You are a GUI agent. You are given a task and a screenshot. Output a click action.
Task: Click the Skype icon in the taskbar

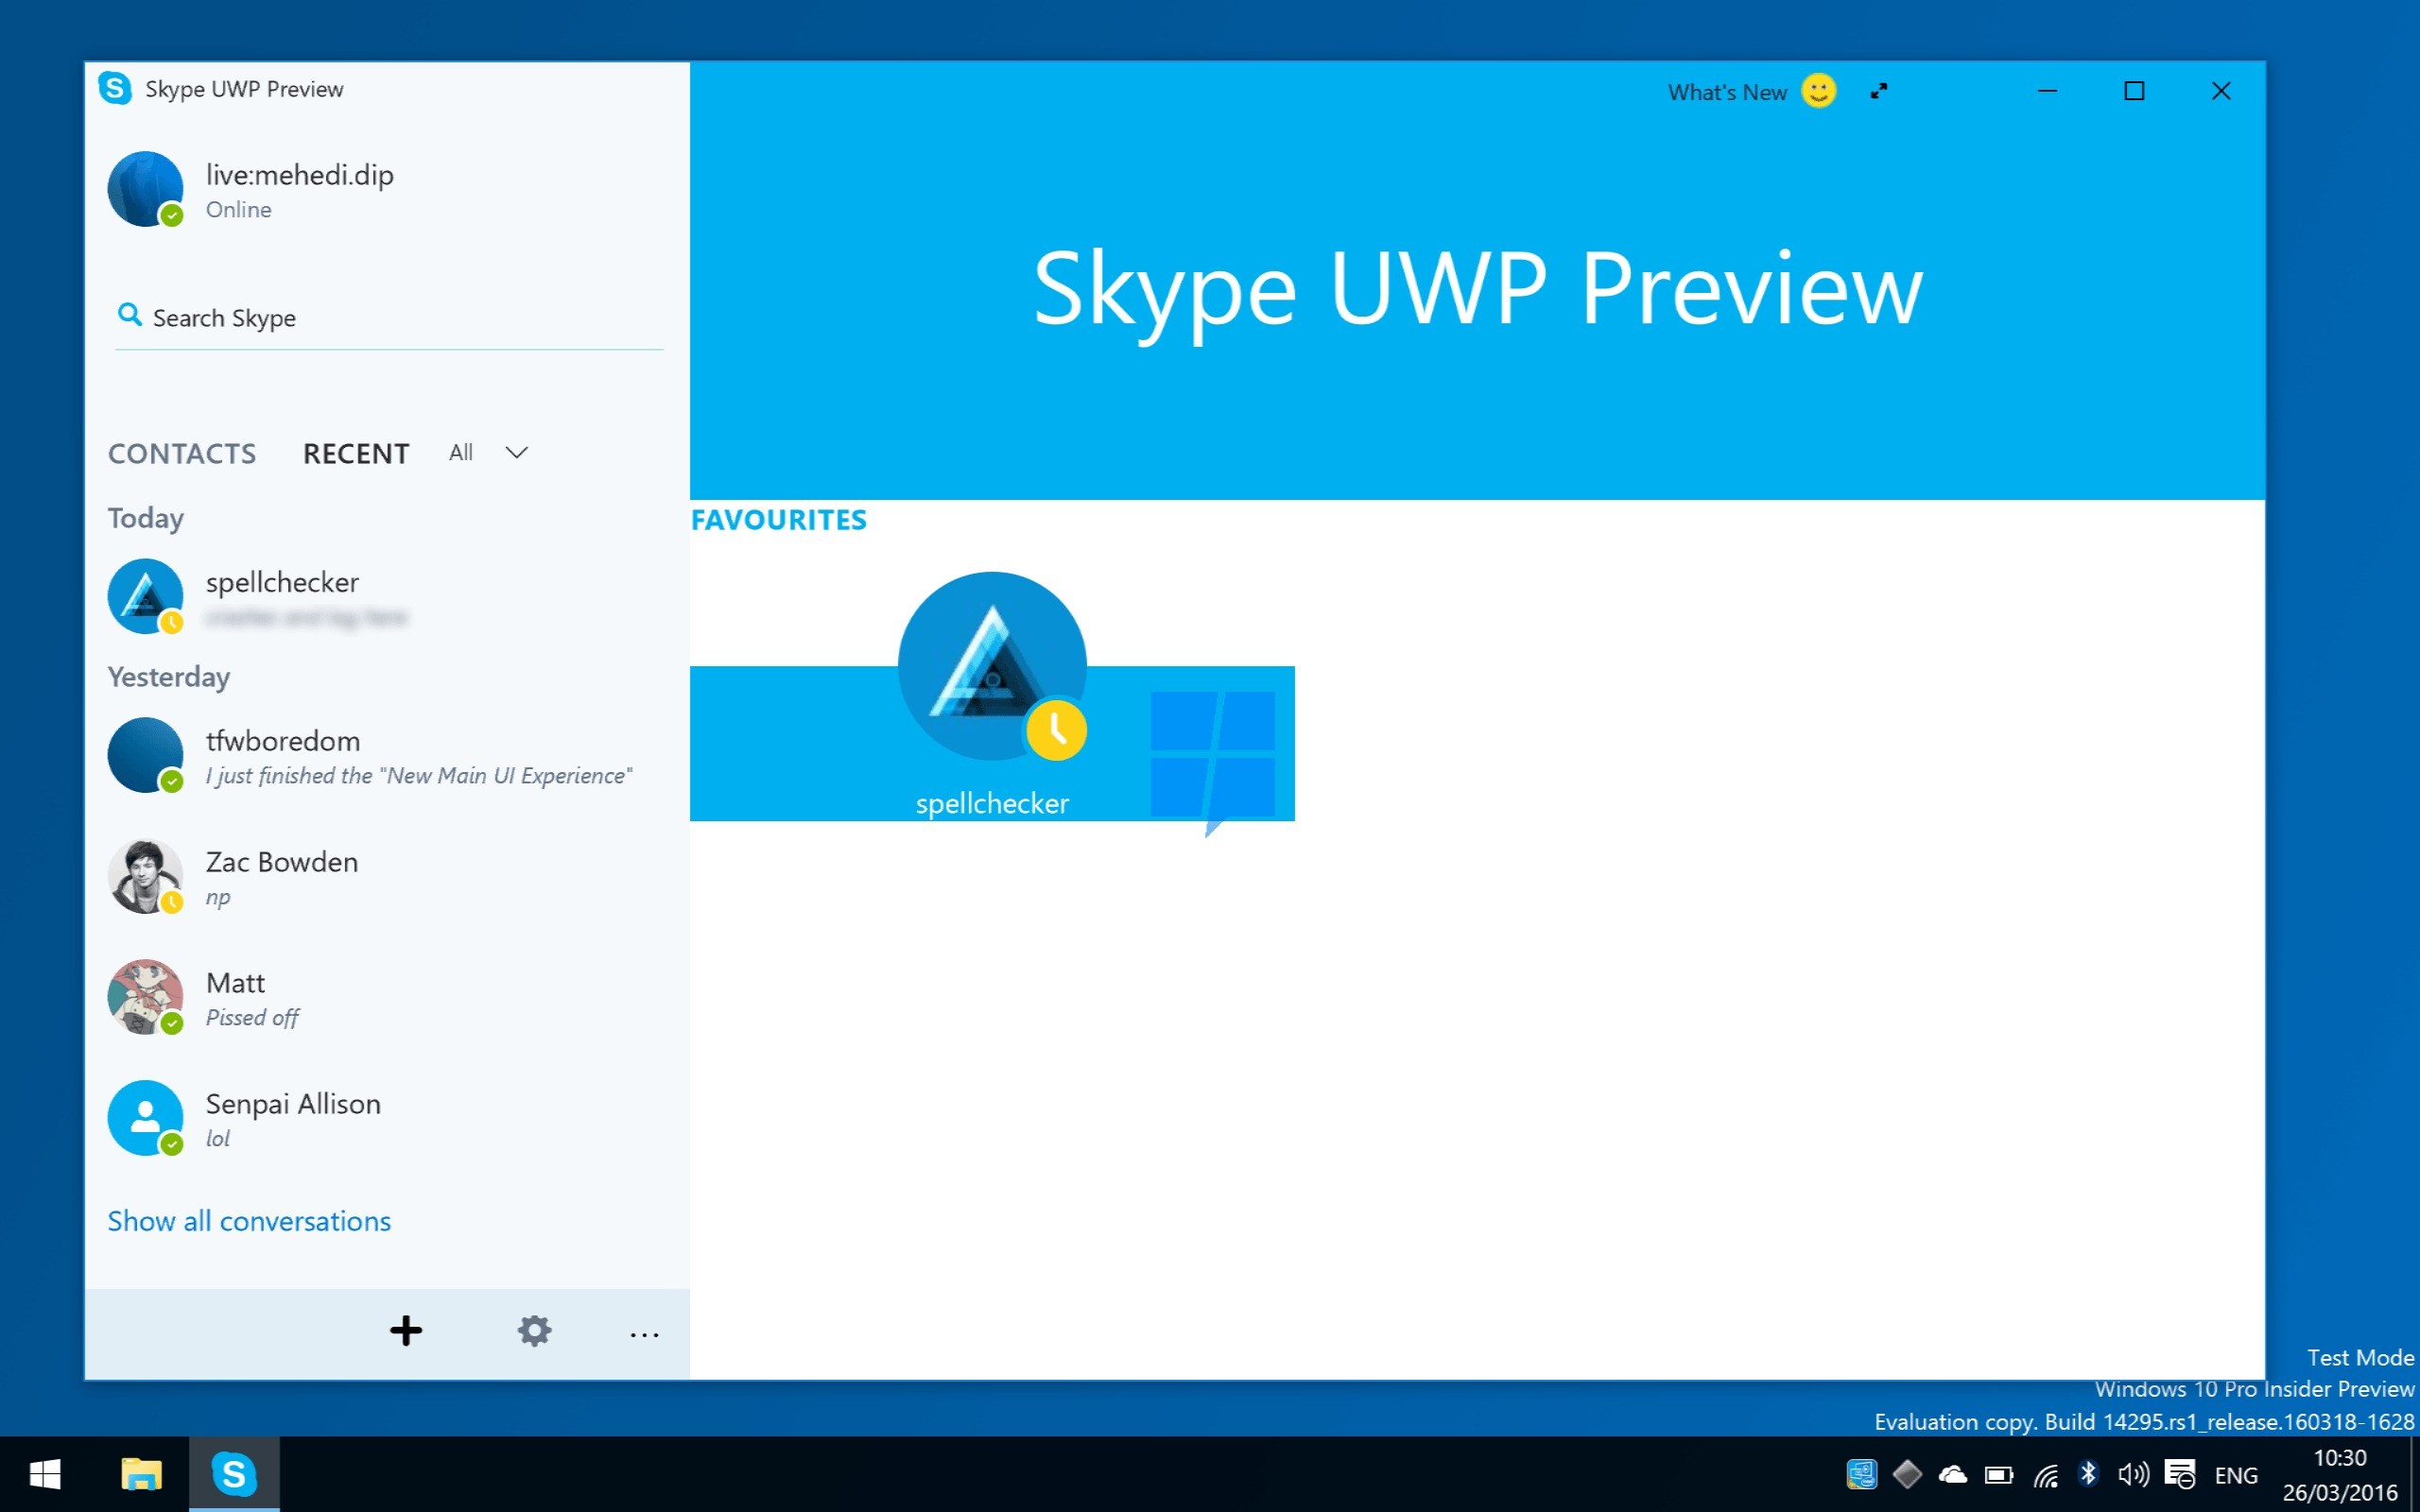click(234, 1474)
